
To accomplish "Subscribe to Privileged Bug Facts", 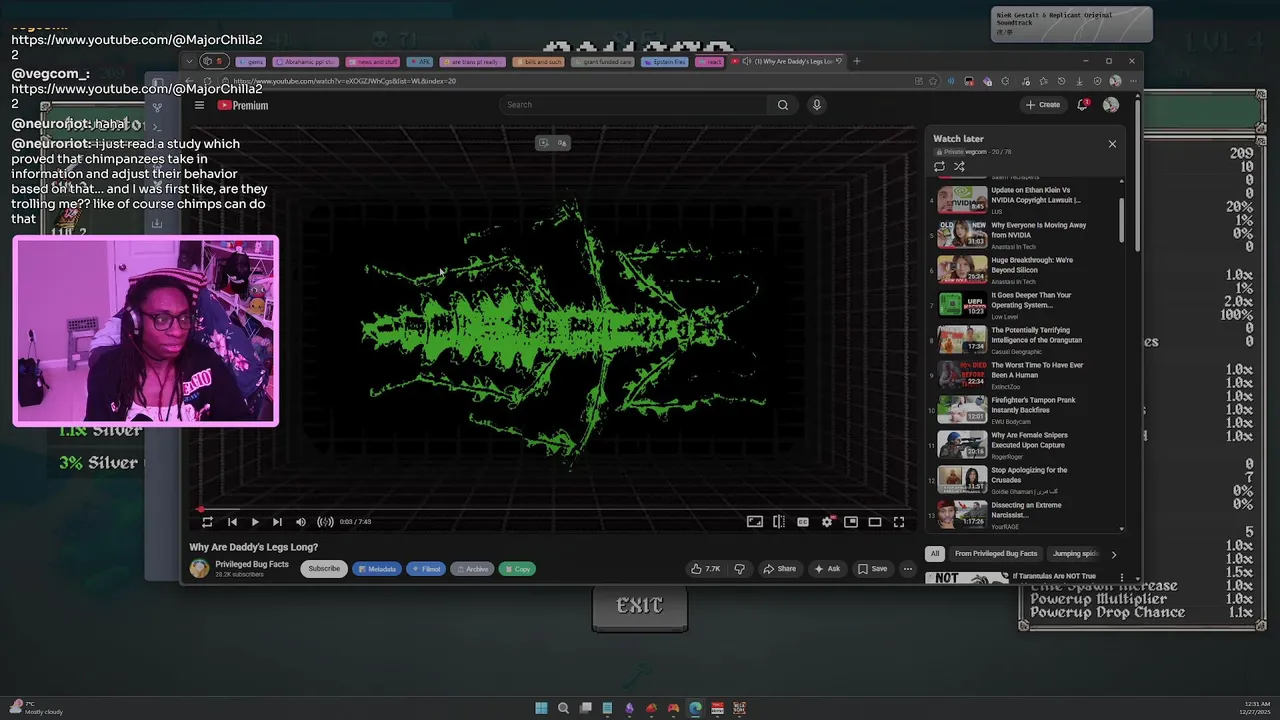I will pyautogui.click(x=324, y=569).
